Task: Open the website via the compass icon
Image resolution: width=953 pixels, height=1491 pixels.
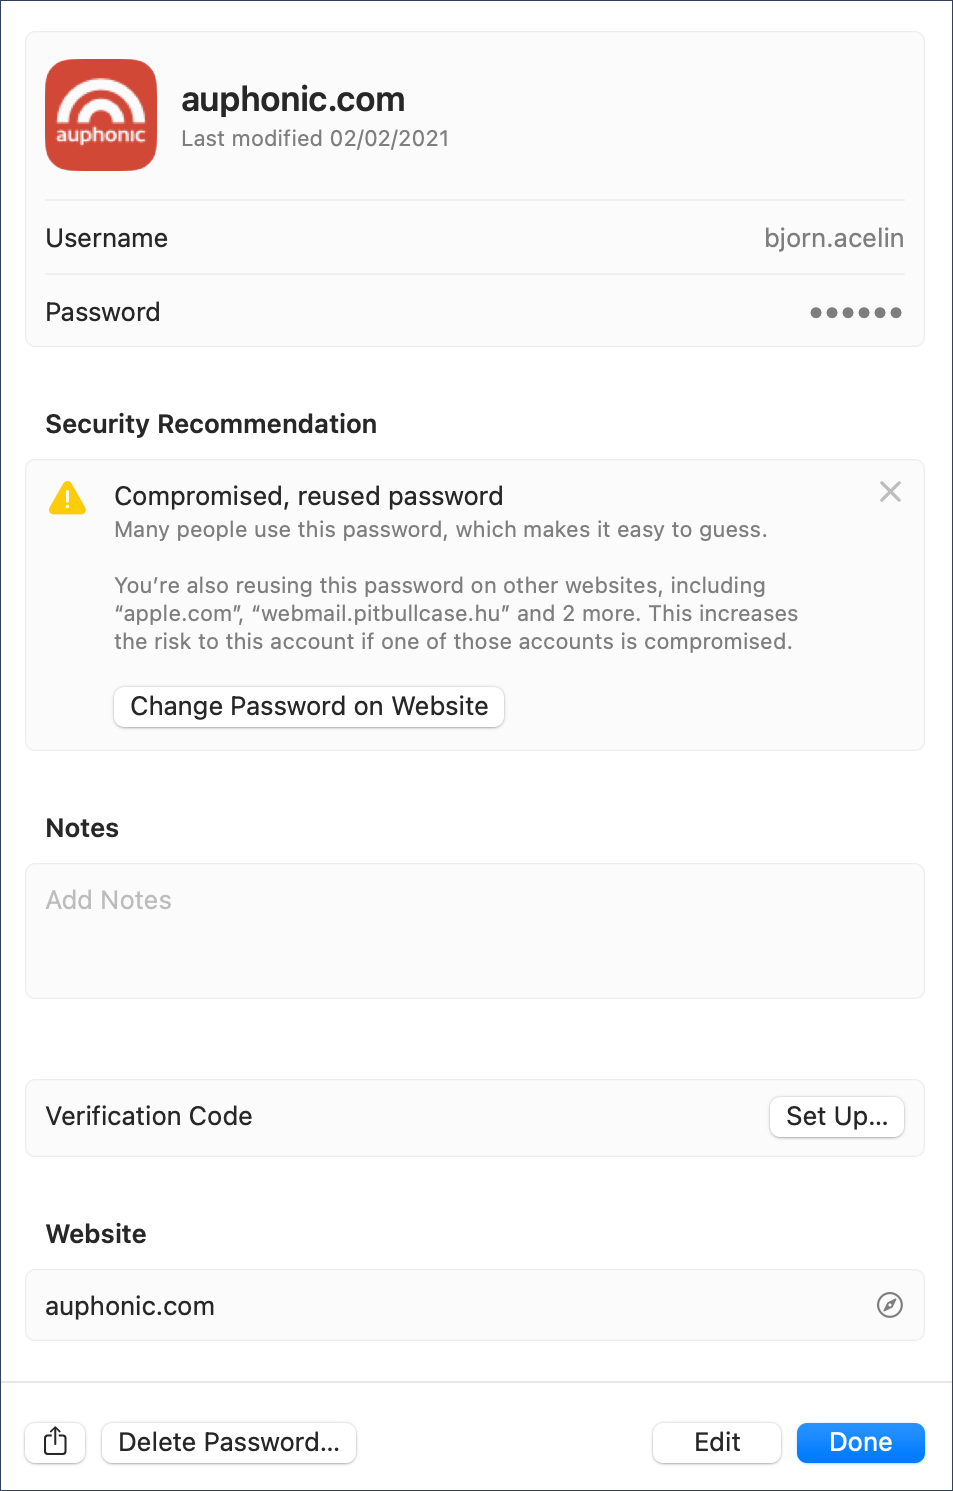Action: click(x=890, y=1305)
